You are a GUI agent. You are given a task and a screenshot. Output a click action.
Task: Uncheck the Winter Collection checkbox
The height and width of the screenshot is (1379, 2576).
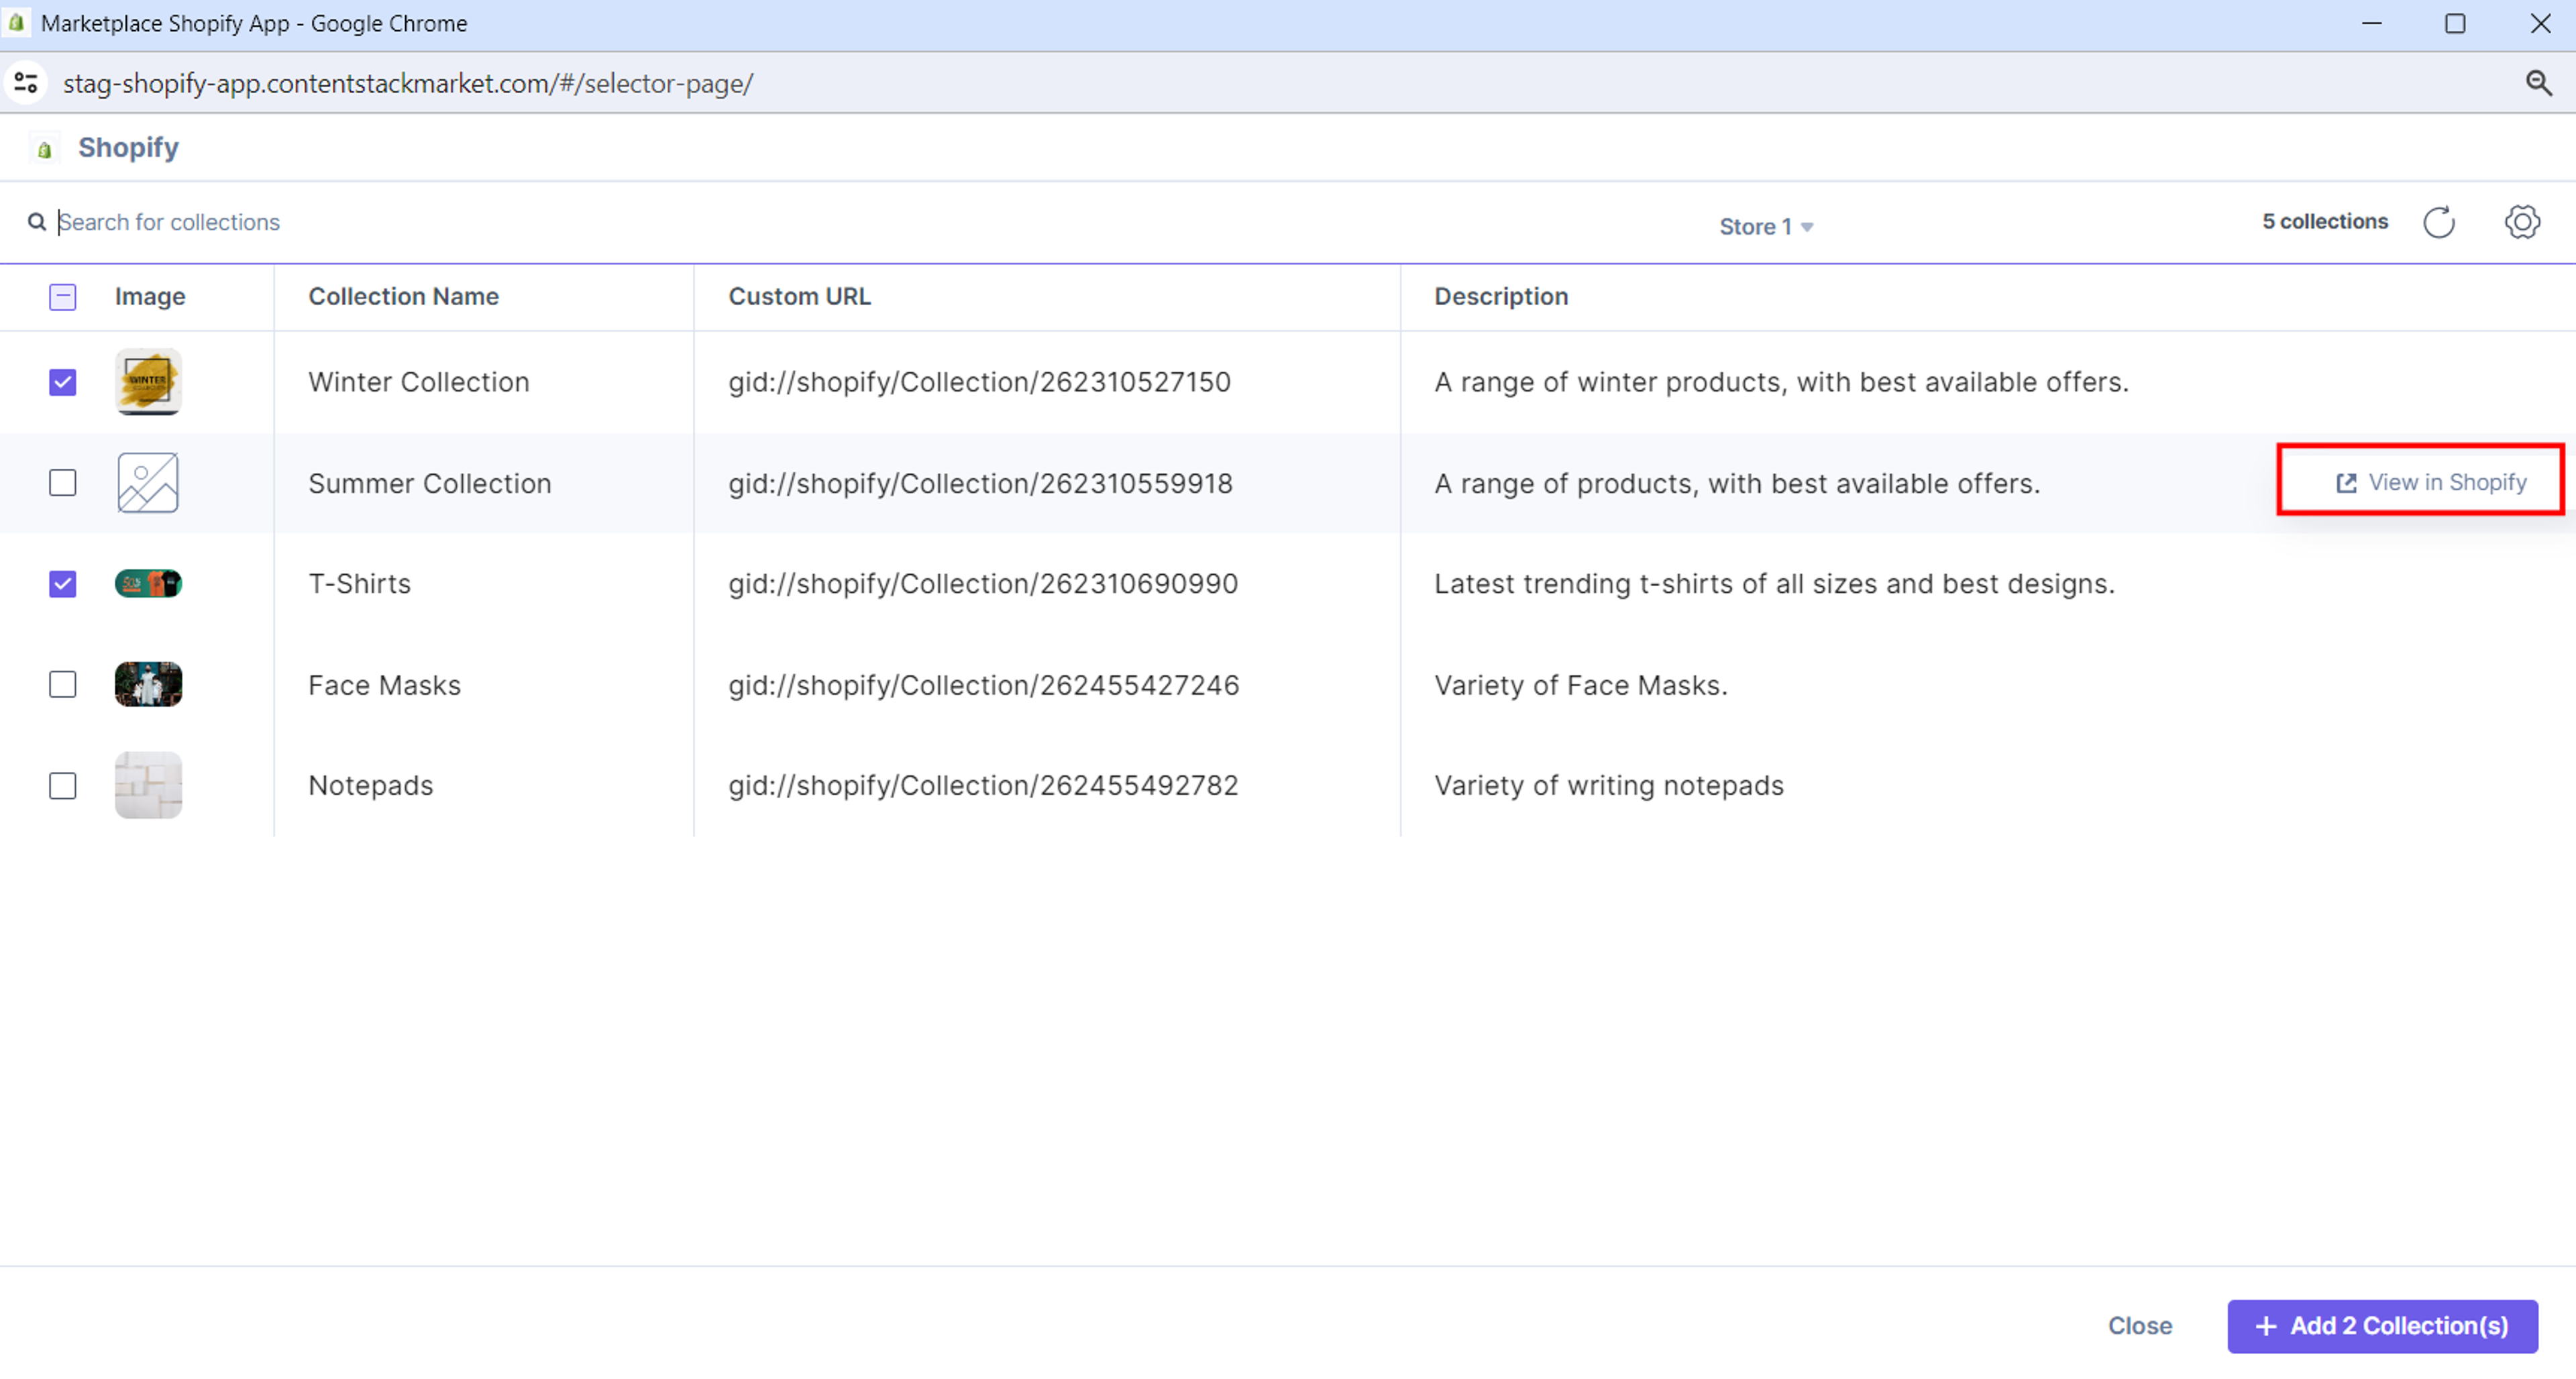click(63, 382)
